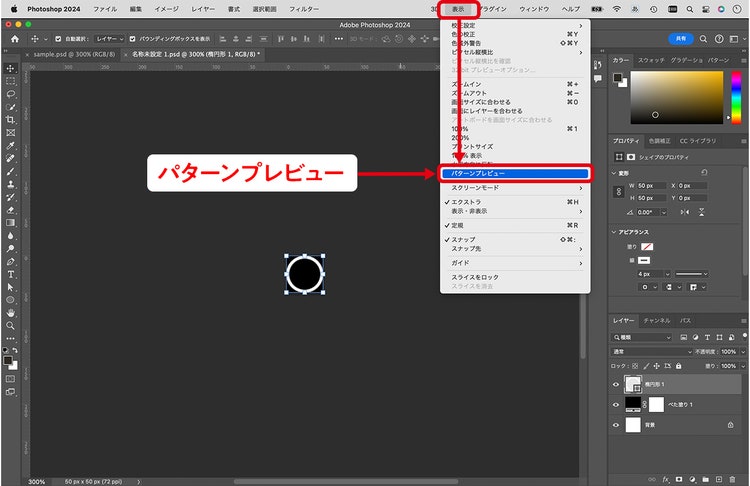Select the Brush tool
Image resolution: width=750 pixels, height=486 pixels.
[x=10, y=171]
